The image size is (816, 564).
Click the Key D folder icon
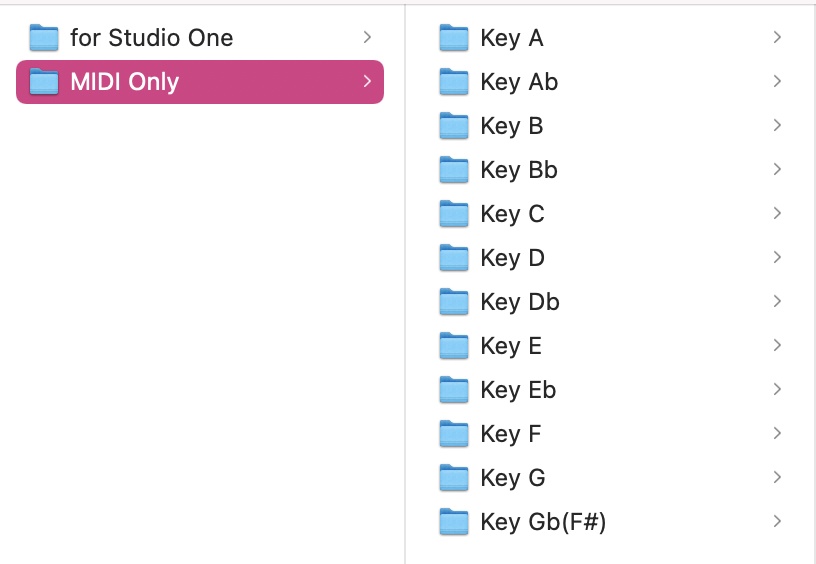454,258
